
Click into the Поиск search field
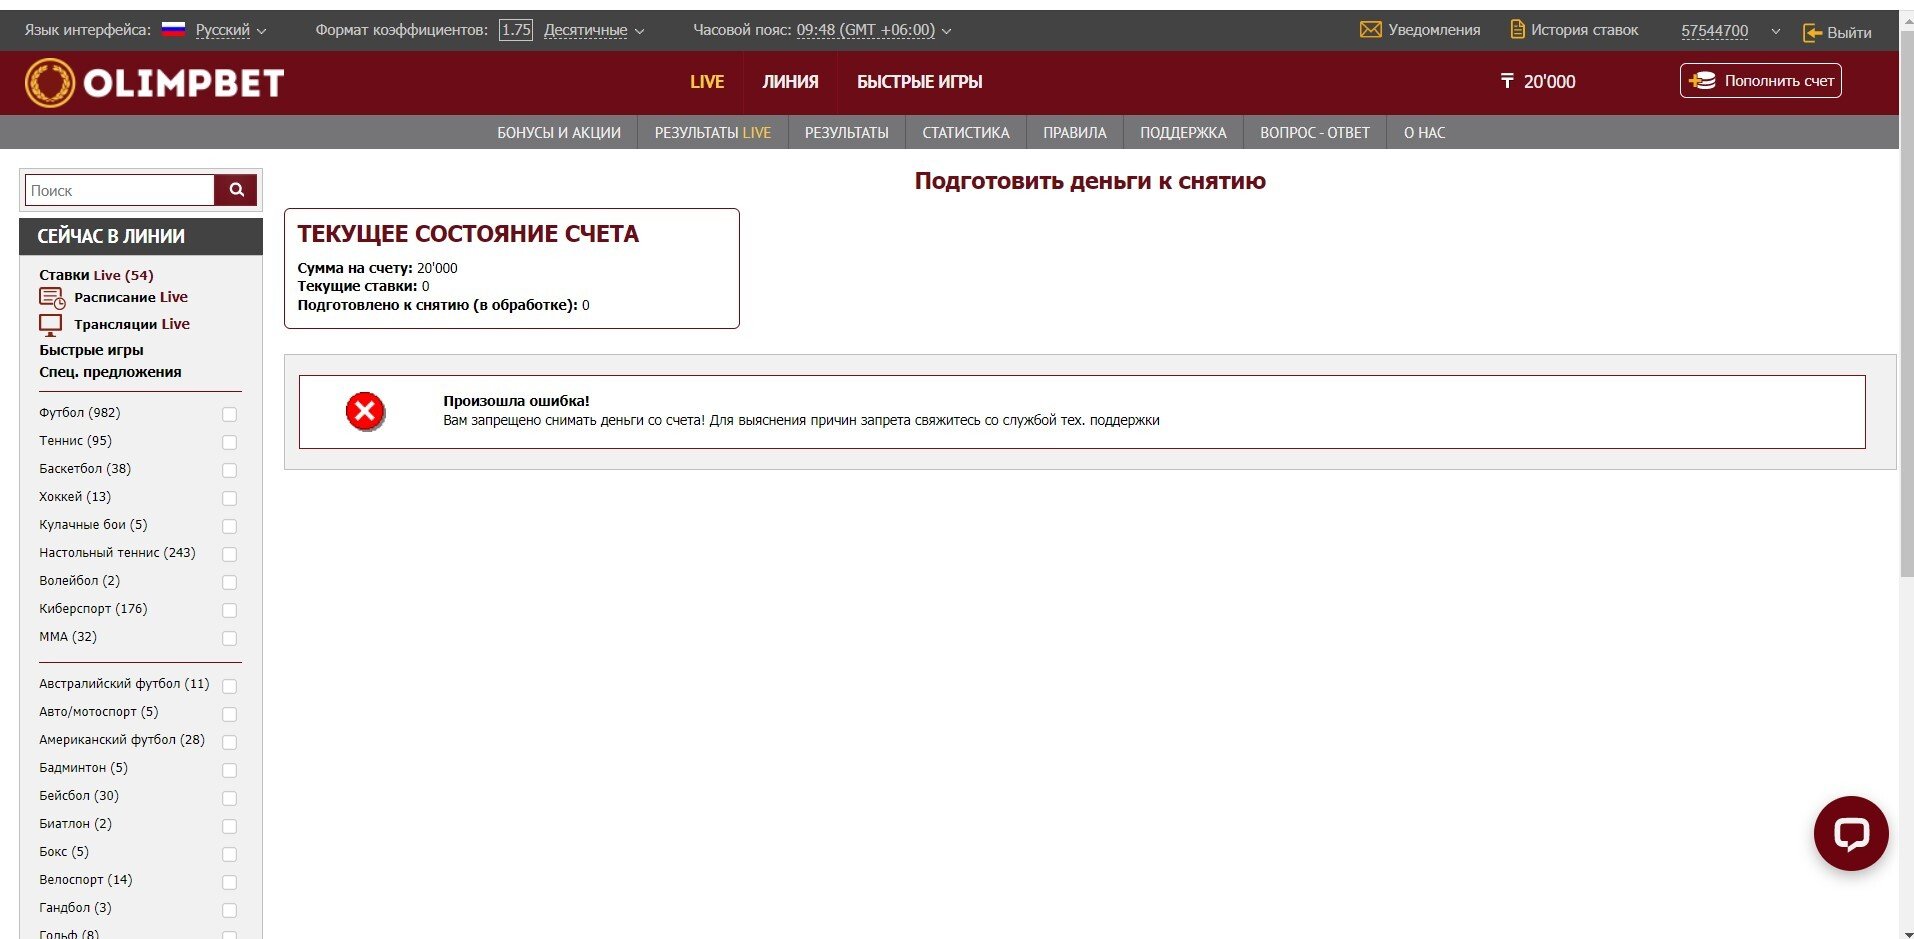coord(120,190)
